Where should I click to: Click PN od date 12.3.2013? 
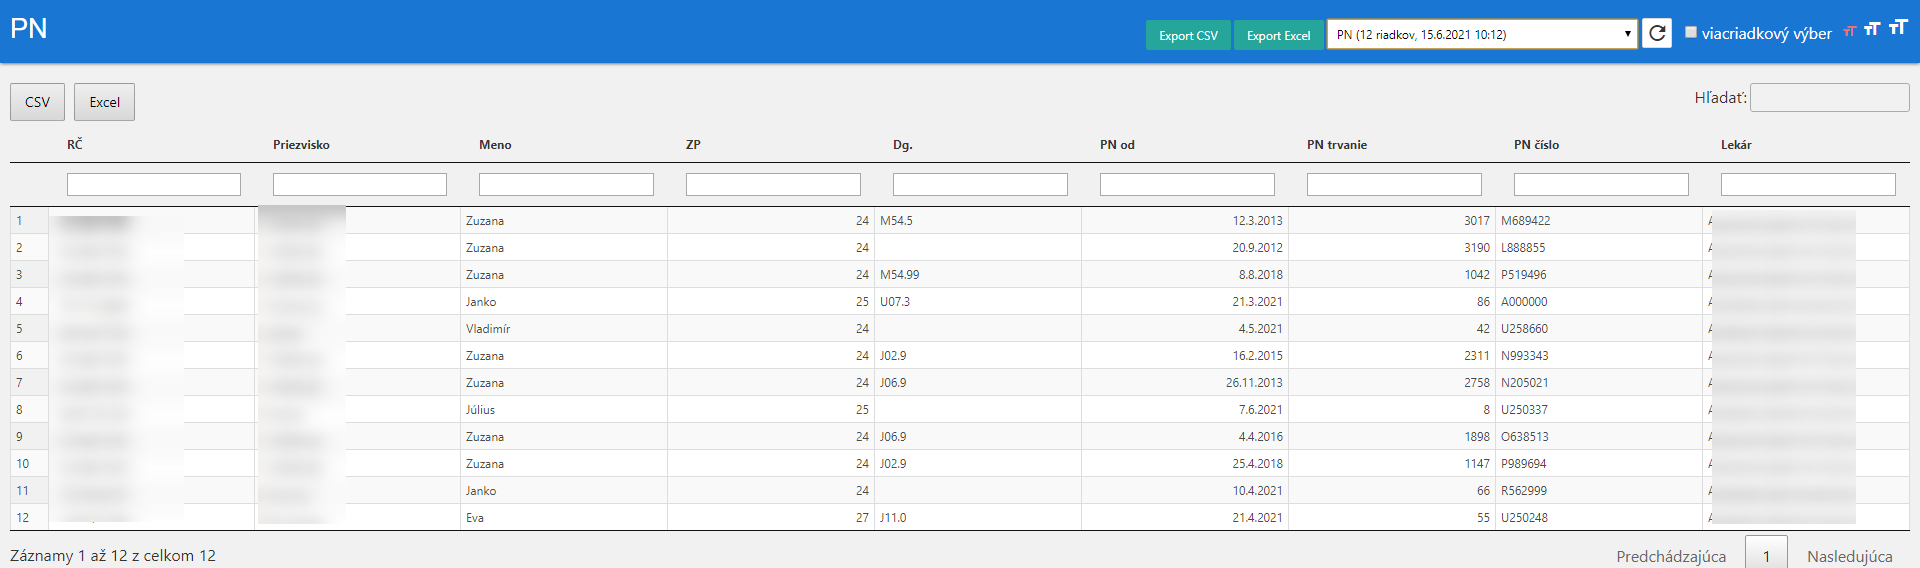1257,221
